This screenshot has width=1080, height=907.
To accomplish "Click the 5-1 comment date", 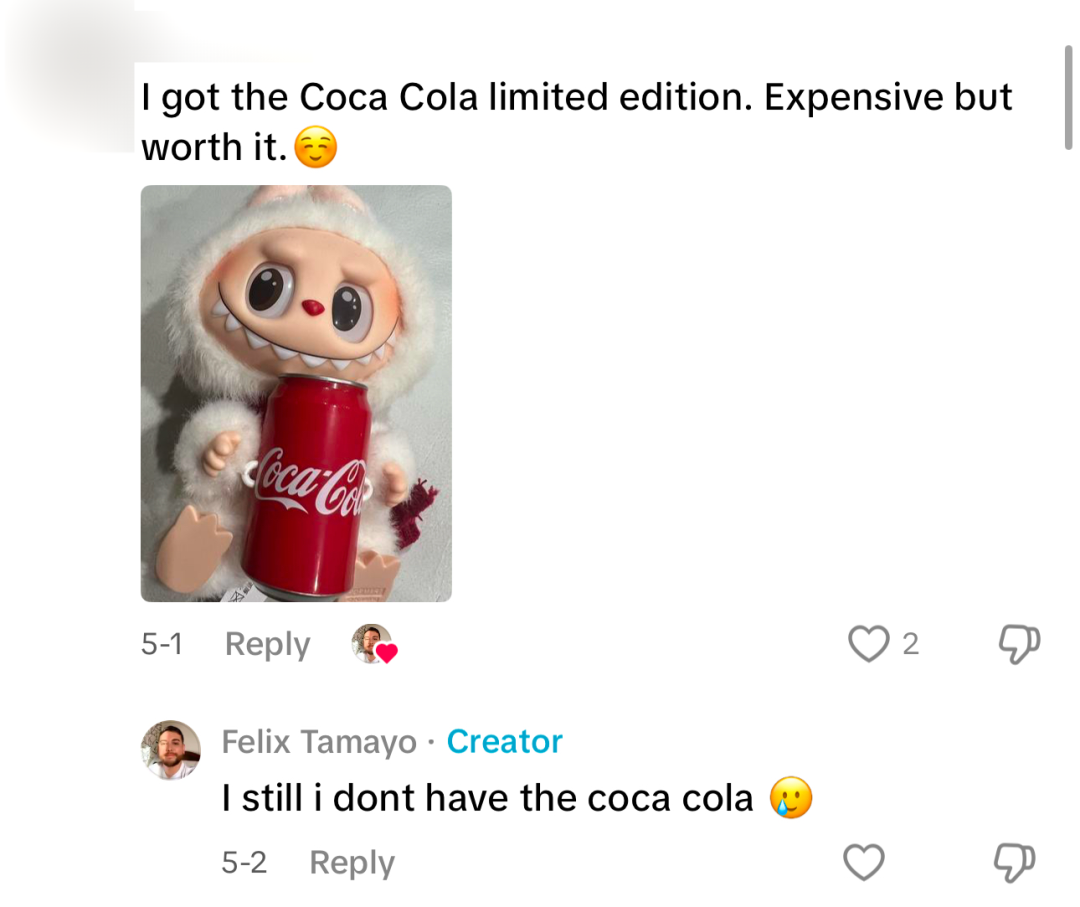I will (x=162, y=645).
